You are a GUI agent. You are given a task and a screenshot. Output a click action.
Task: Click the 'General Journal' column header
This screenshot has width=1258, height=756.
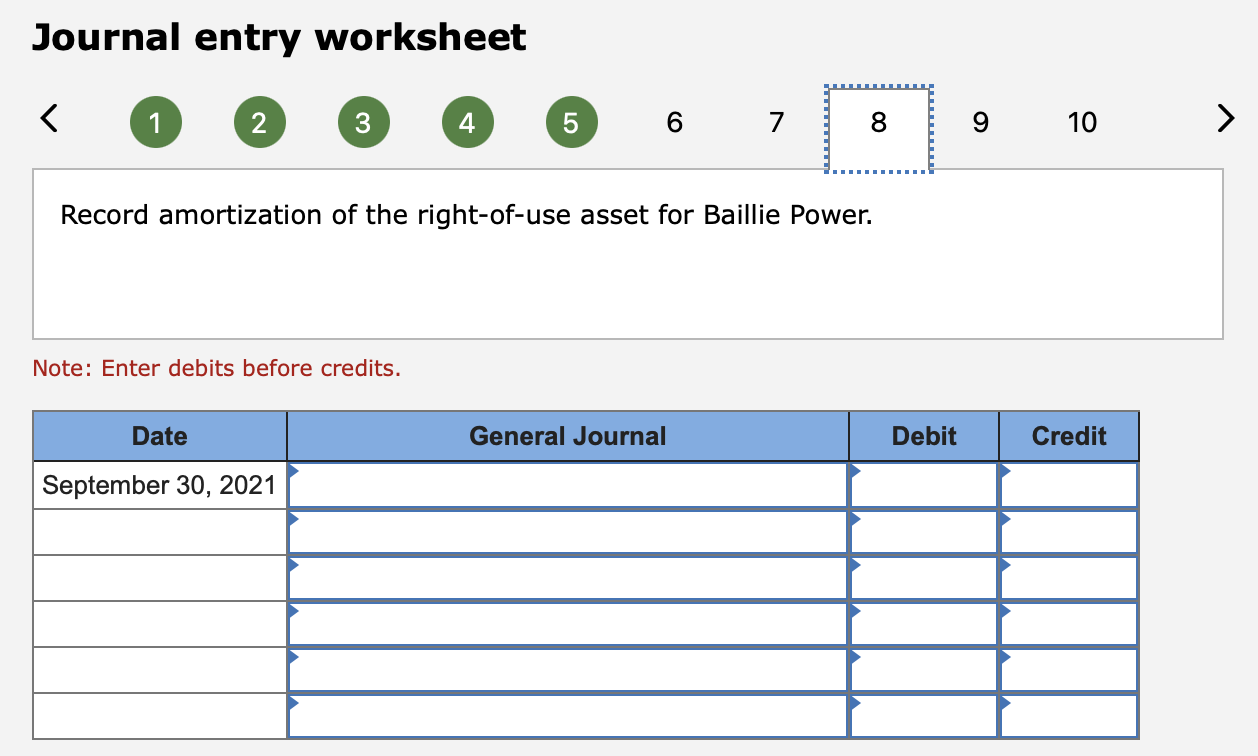568,436
